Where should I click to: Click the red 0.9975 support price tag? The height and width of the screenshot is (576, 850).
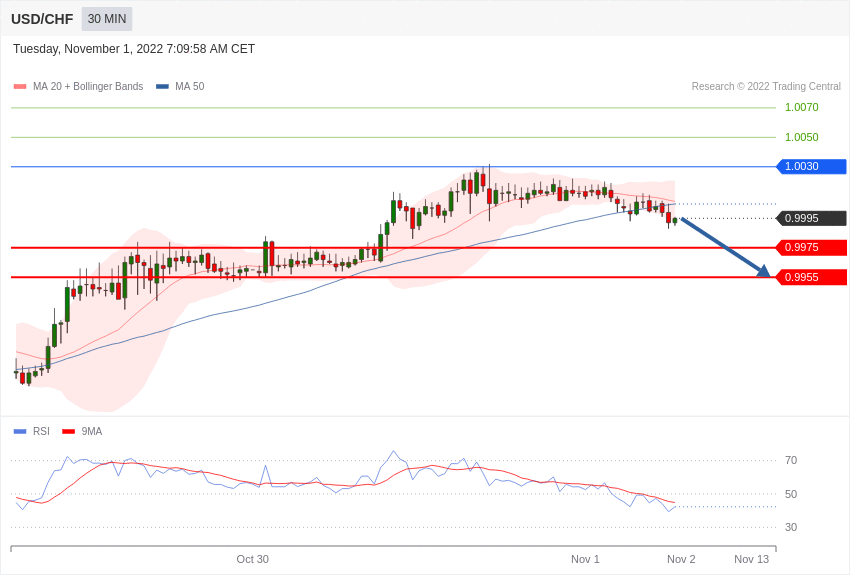point(812,248)
